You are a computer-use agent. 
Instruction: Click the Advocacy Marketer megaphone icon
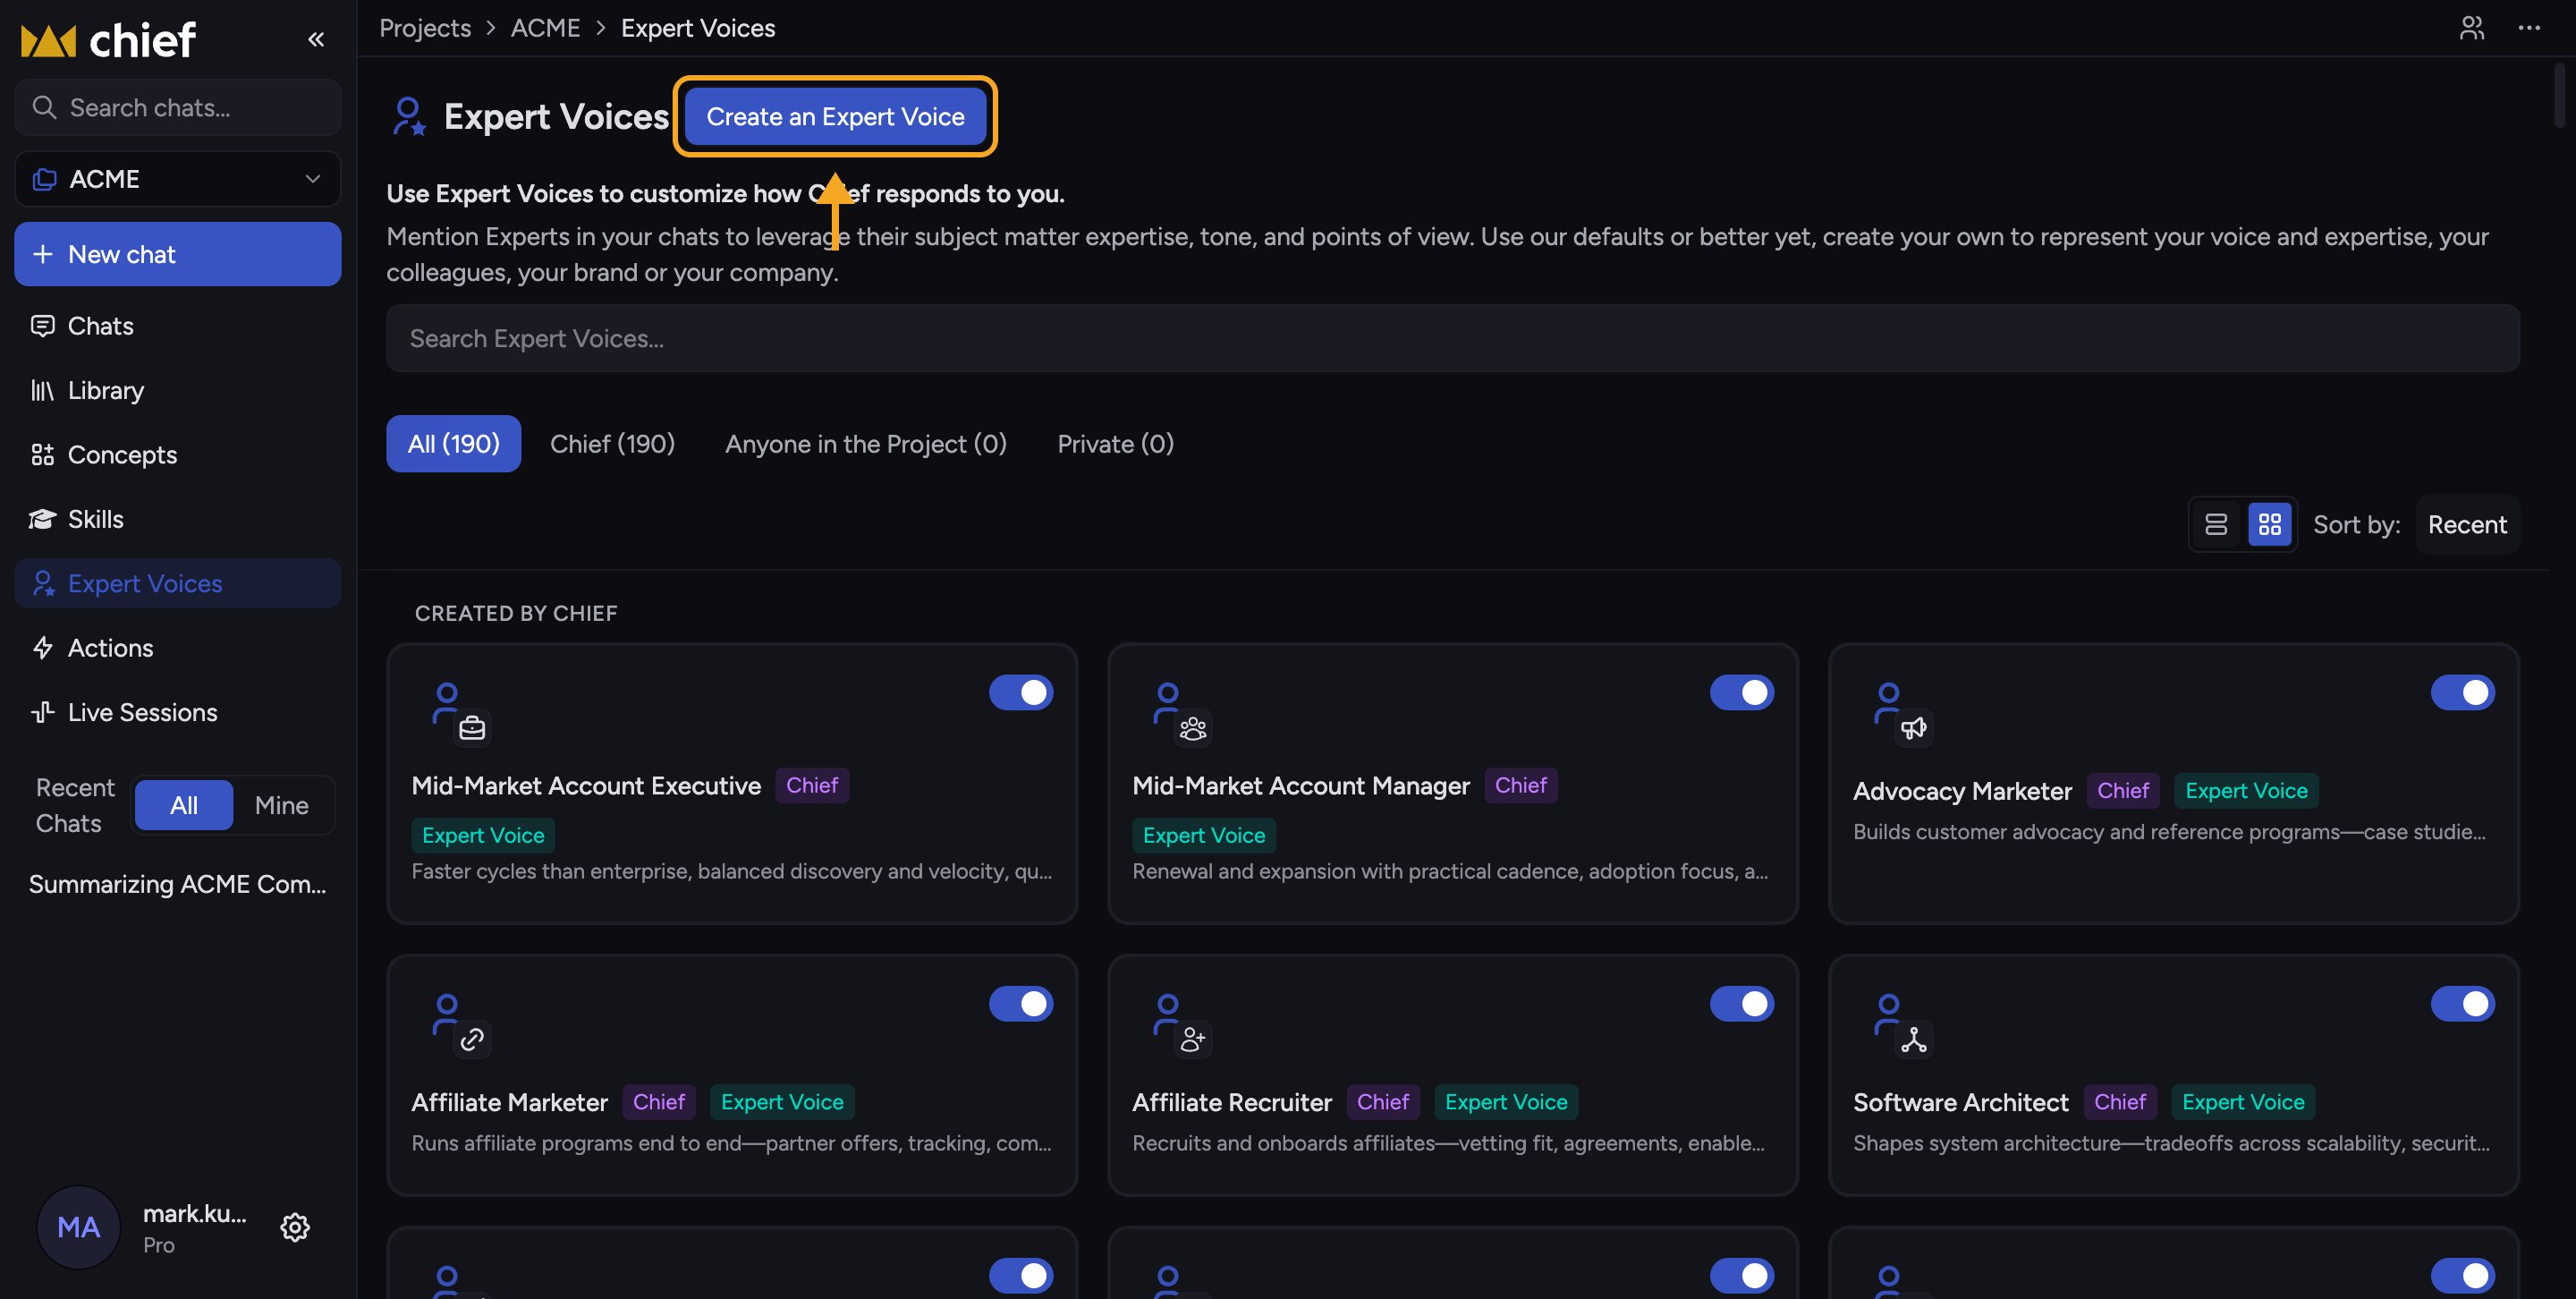click(1913, 728)
